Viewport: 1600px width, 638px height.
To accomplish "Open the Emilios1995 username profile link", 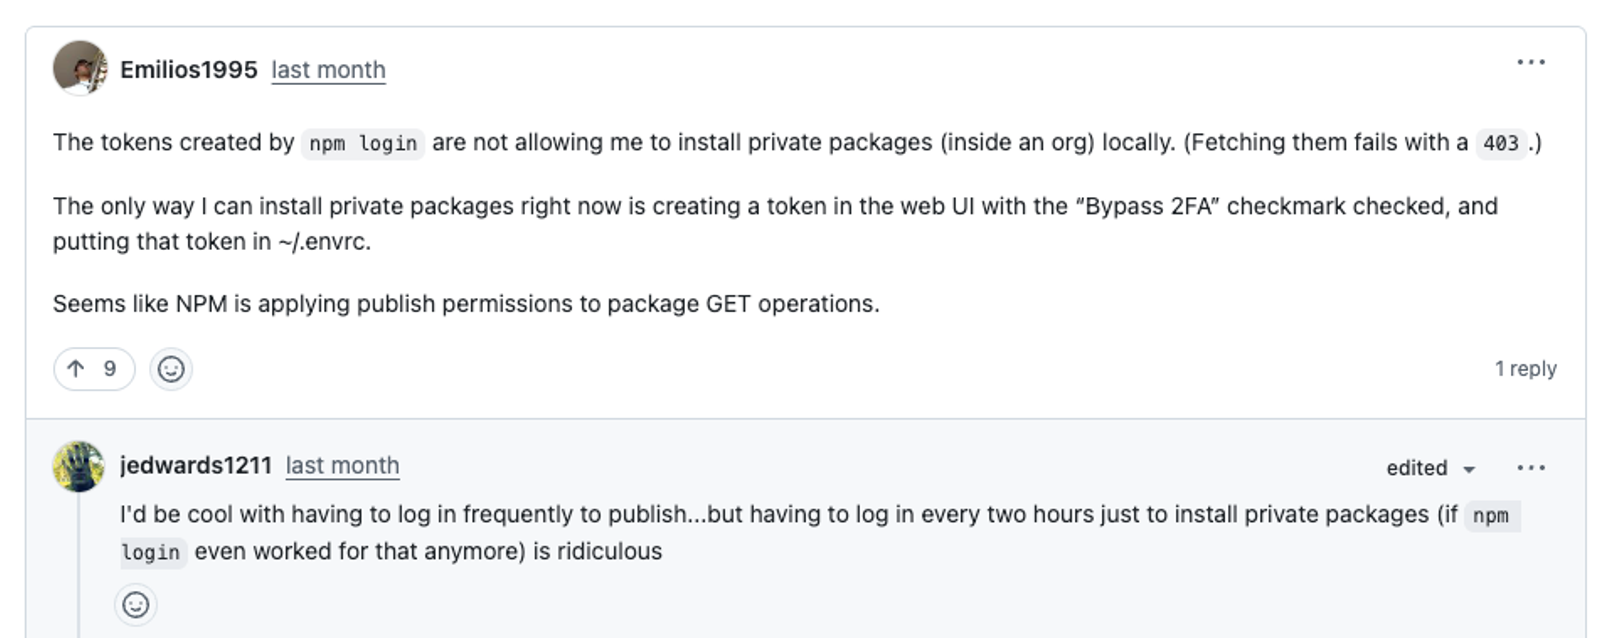I will pyautogui.click(x=189, y=70).
